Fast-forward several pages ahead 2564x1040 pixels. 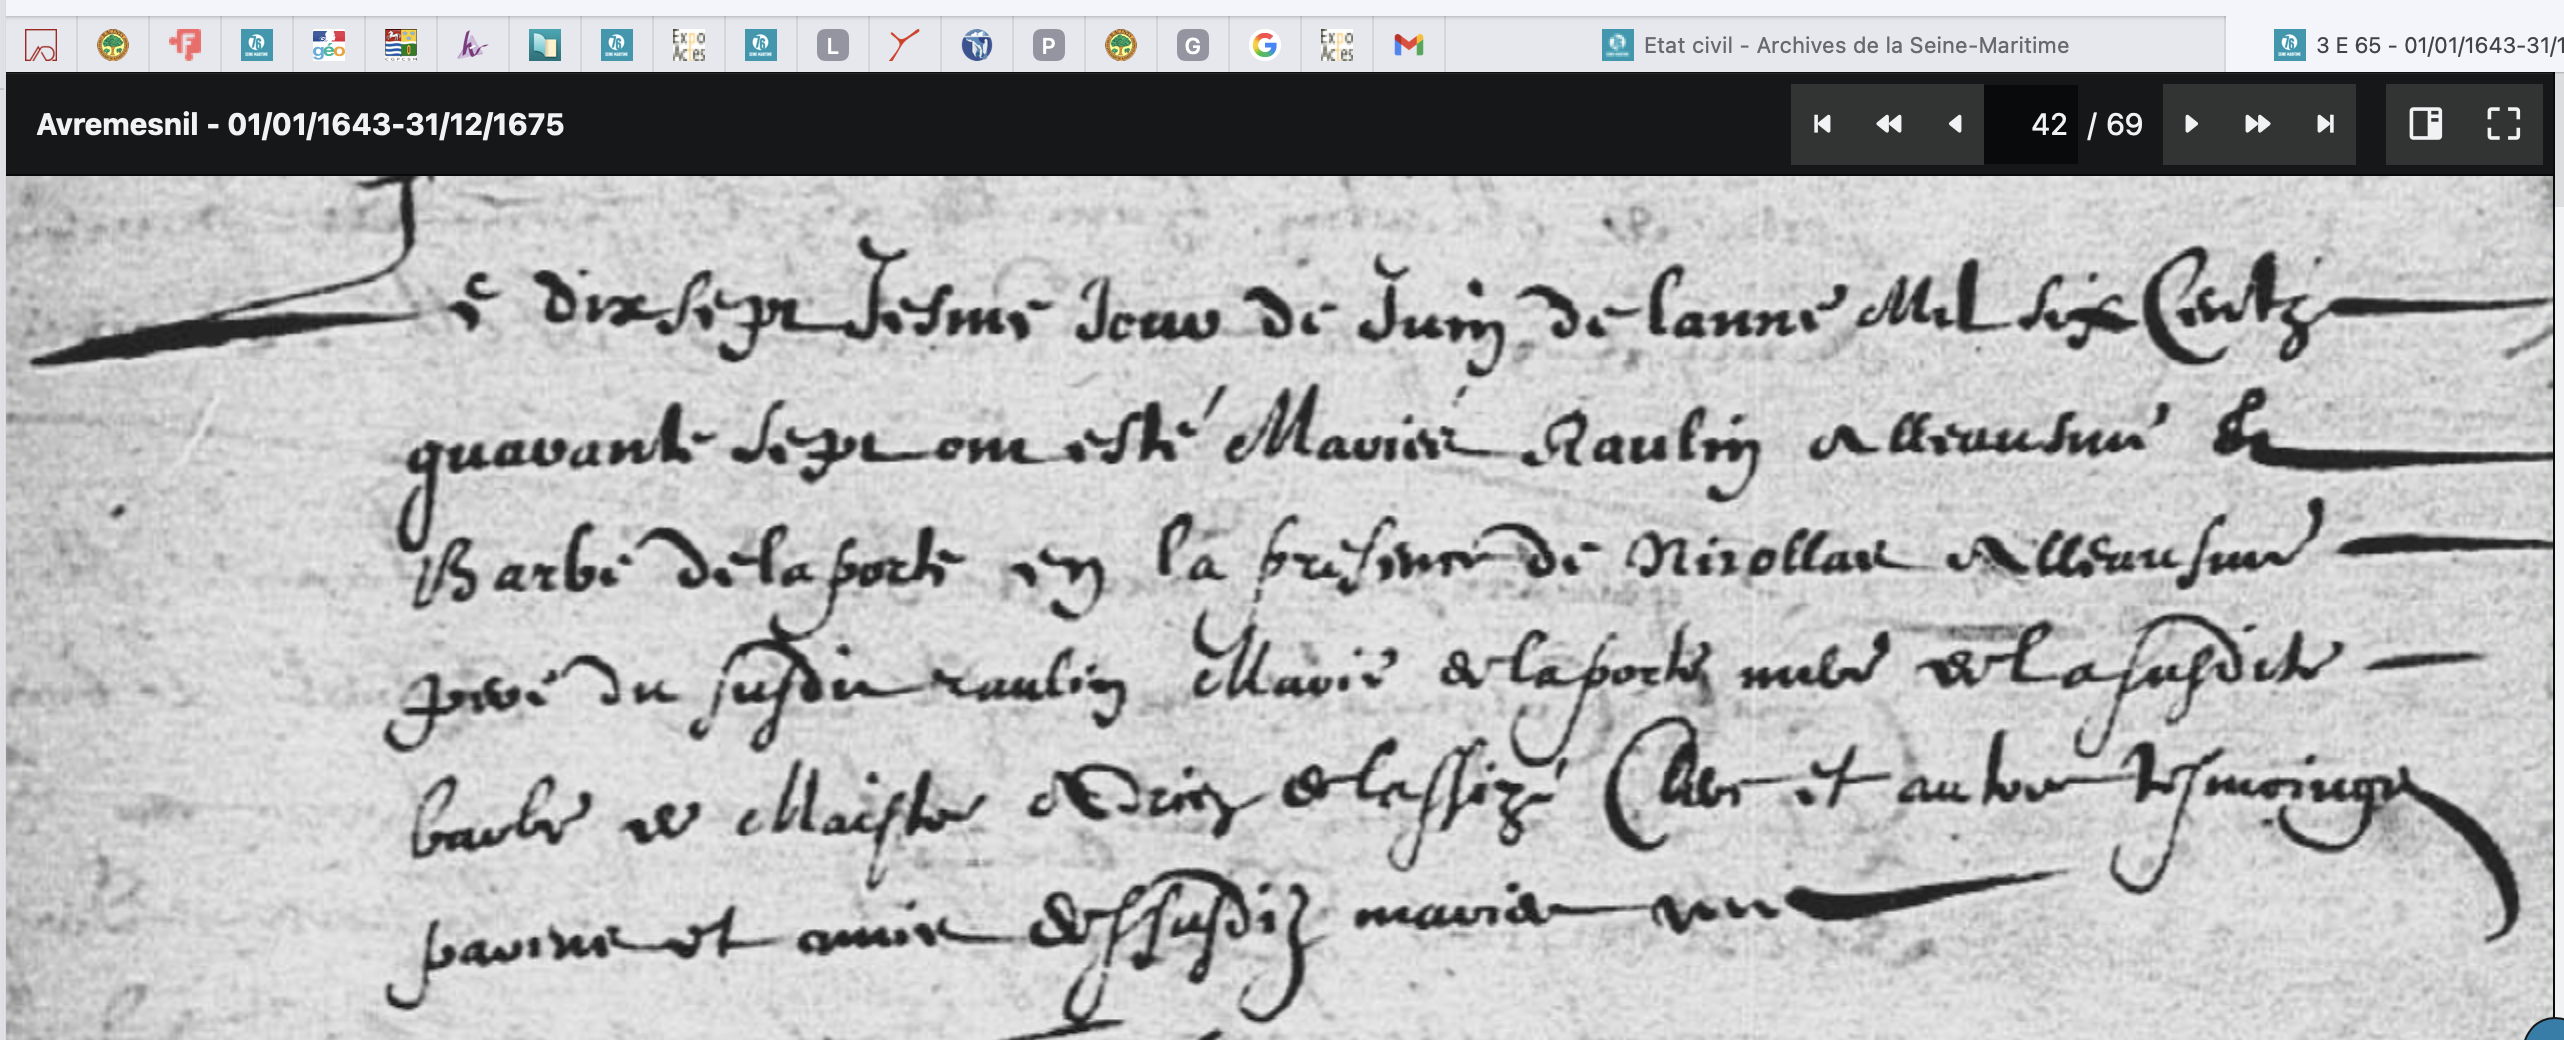coord(2258,124)
